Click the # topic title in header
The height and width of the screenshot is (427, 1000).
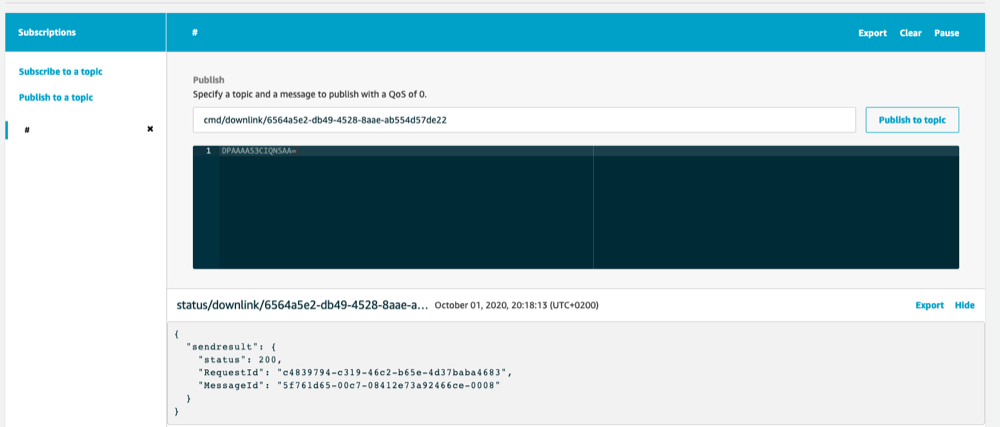pyautogui.click(x=195, y=33)
